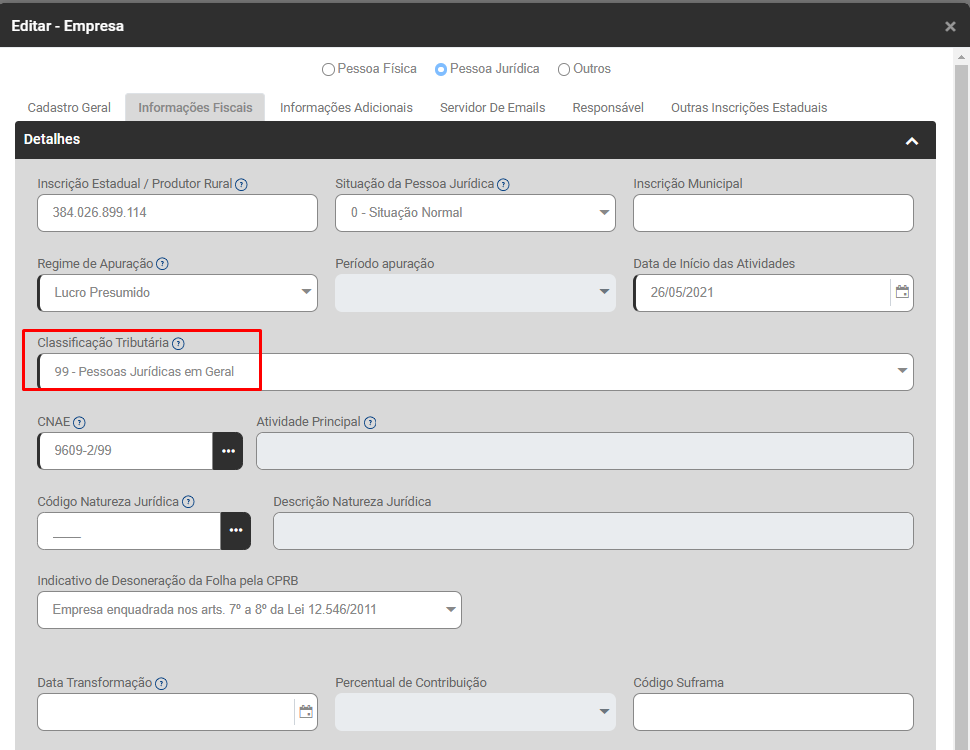Switch to the Cadastro Geral tab
This screenshot has height=750, width=970.
click(69, 108)
